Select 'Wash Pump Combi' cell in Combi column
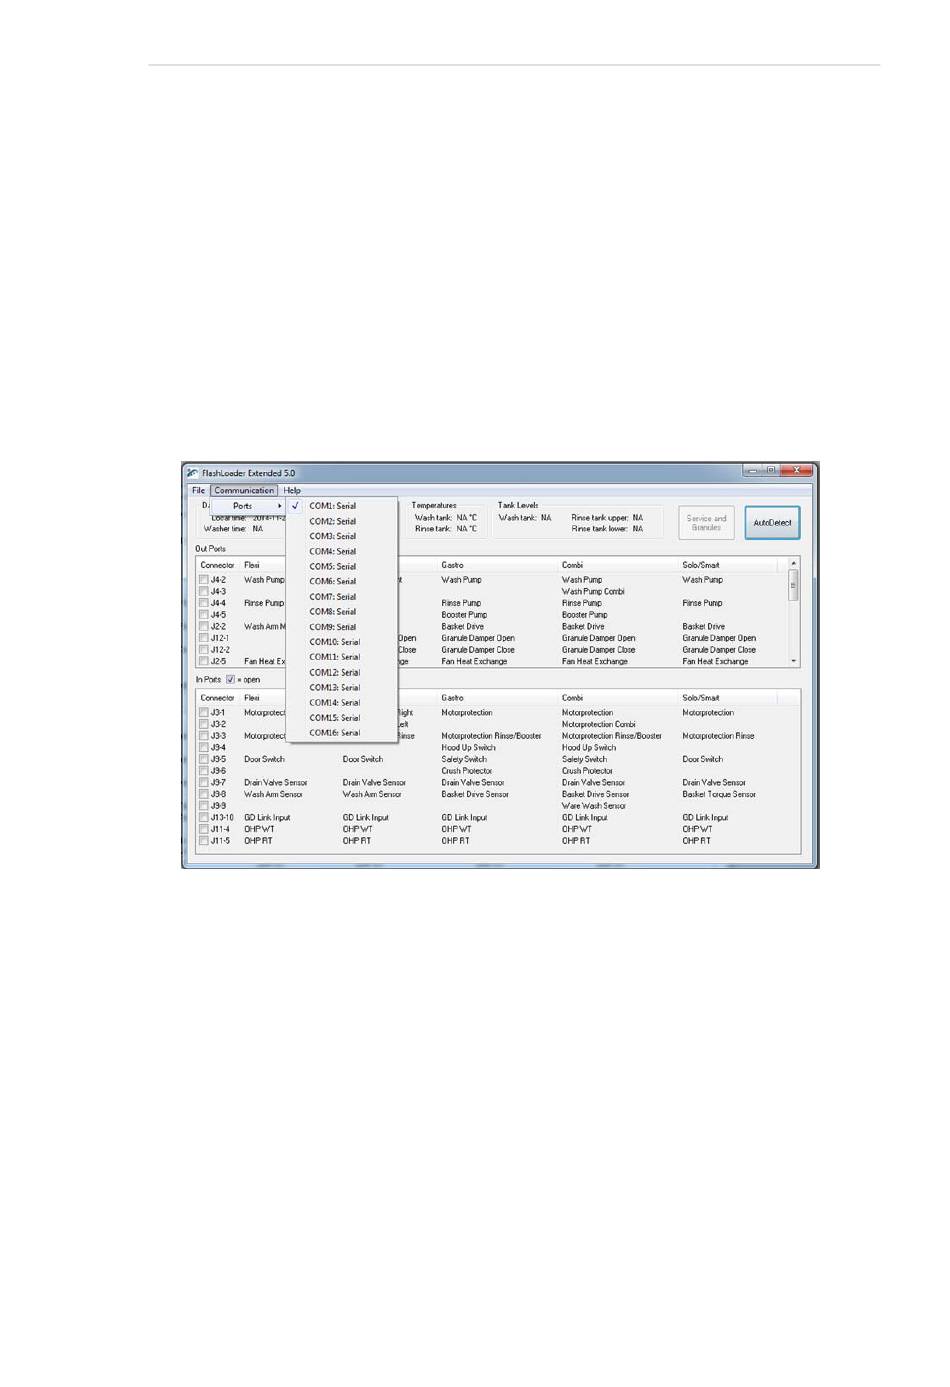The image size is (950, 1387). [x=593, y=592]
